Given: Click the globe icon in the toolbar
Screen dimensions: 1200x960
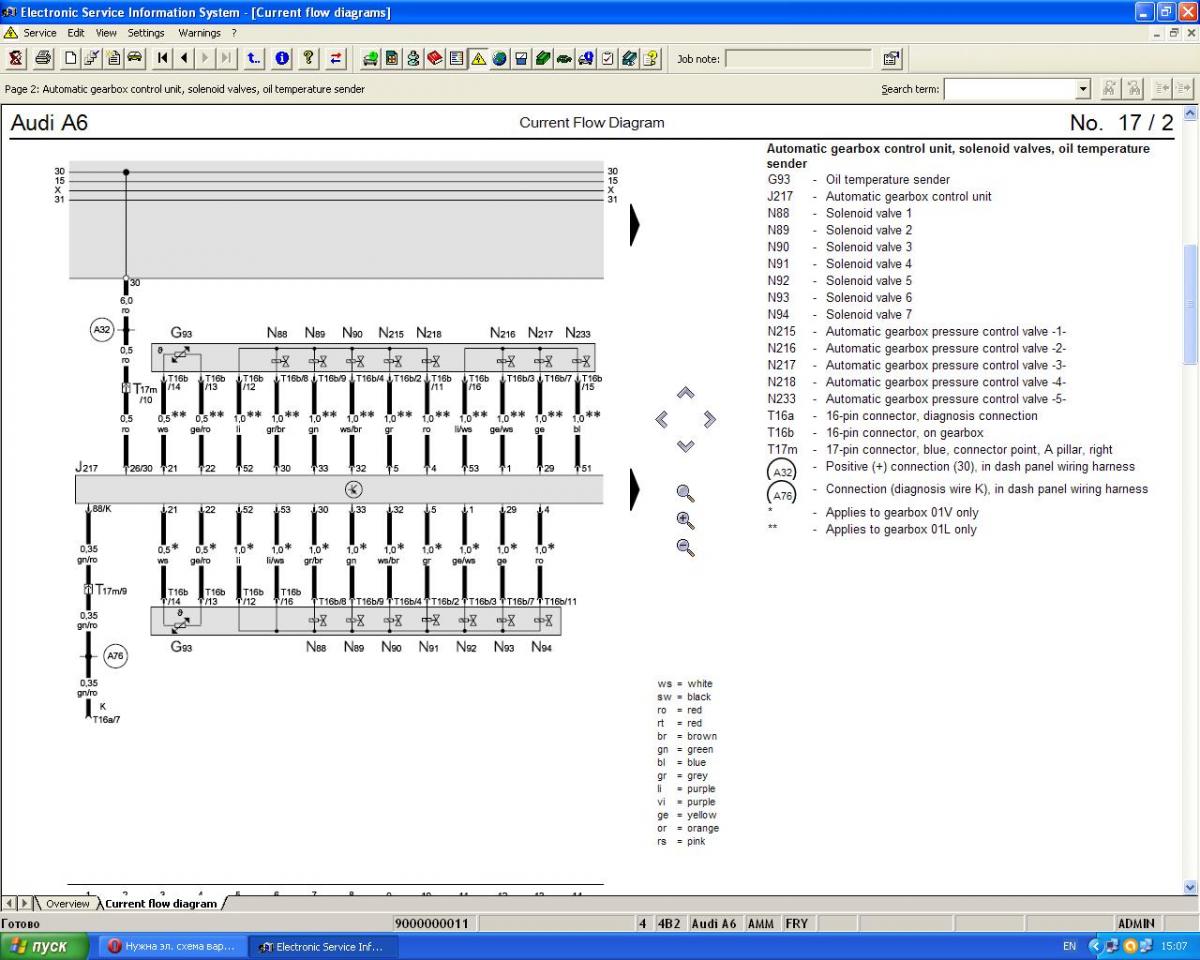Looking at the screenshot, I should (x=499, y=58).
